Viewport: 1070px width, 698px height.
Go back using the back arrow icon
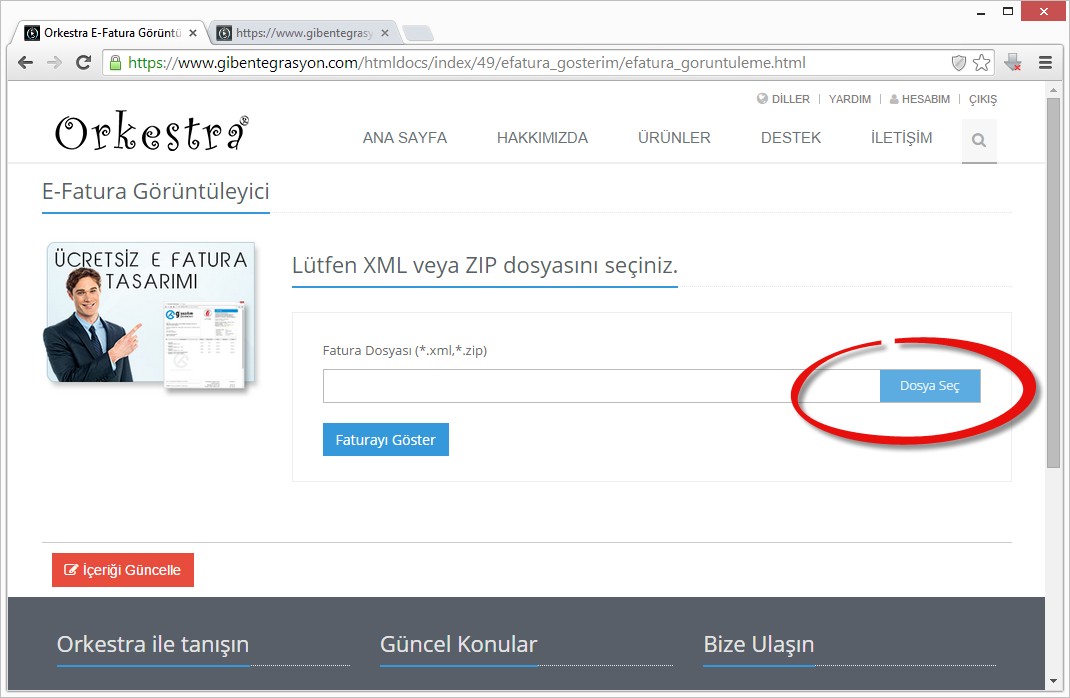tap(25, 62)
